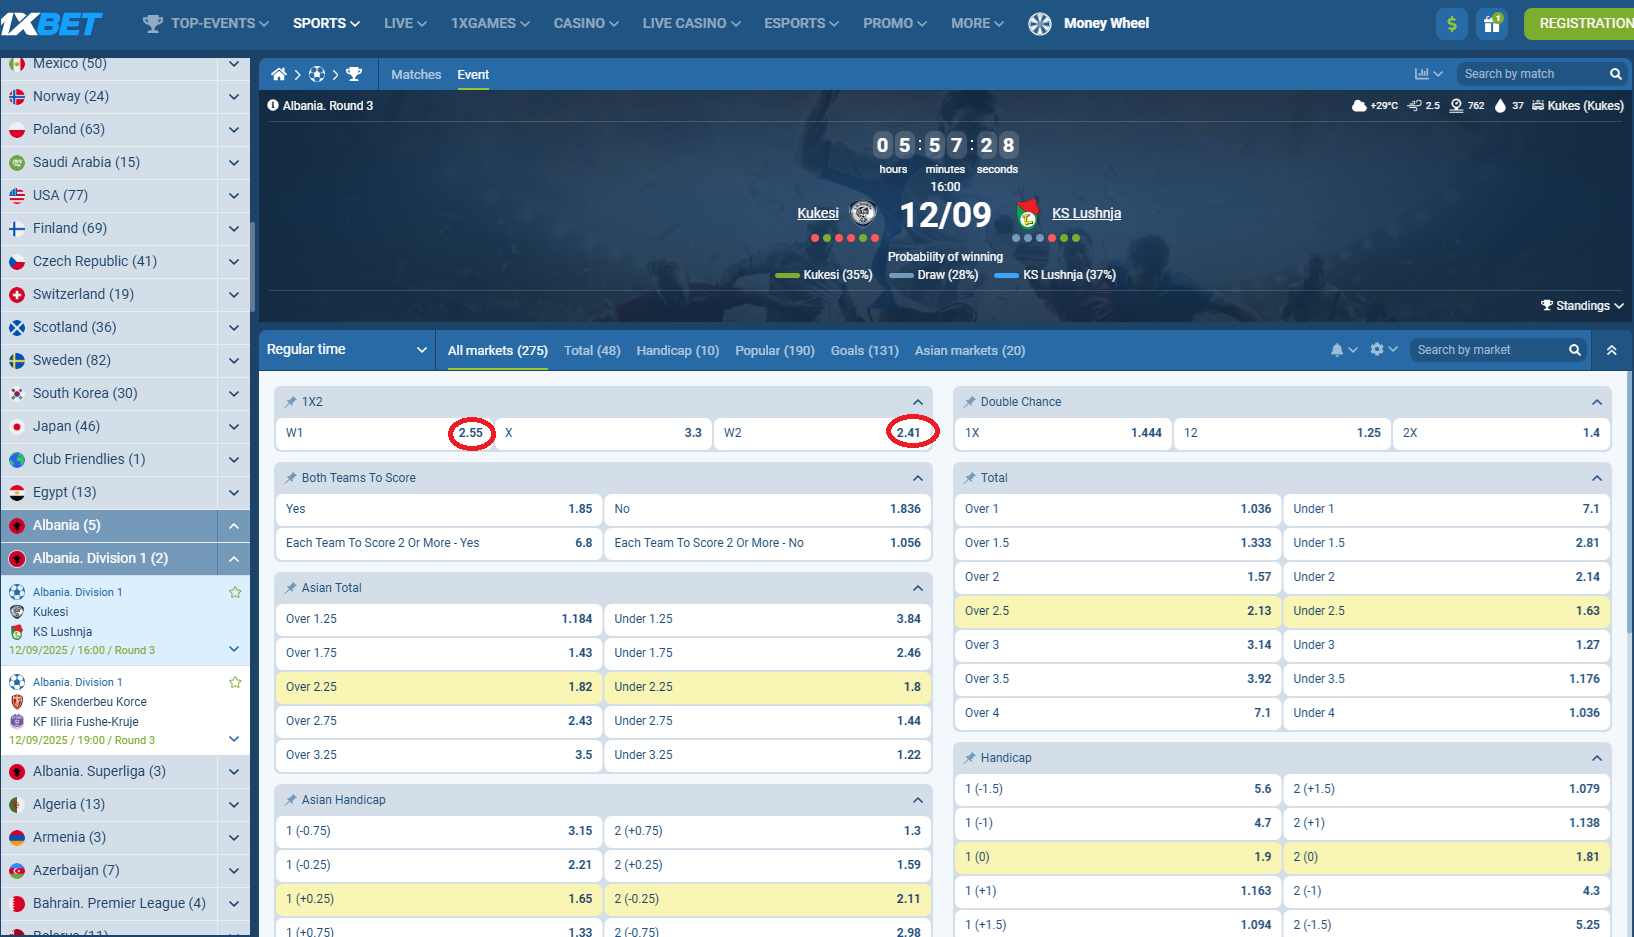Image resolution: width=1634 pixels, height=937 pixels.
Task: Expand the Norway (24) league list
Action: click(233, 96)
